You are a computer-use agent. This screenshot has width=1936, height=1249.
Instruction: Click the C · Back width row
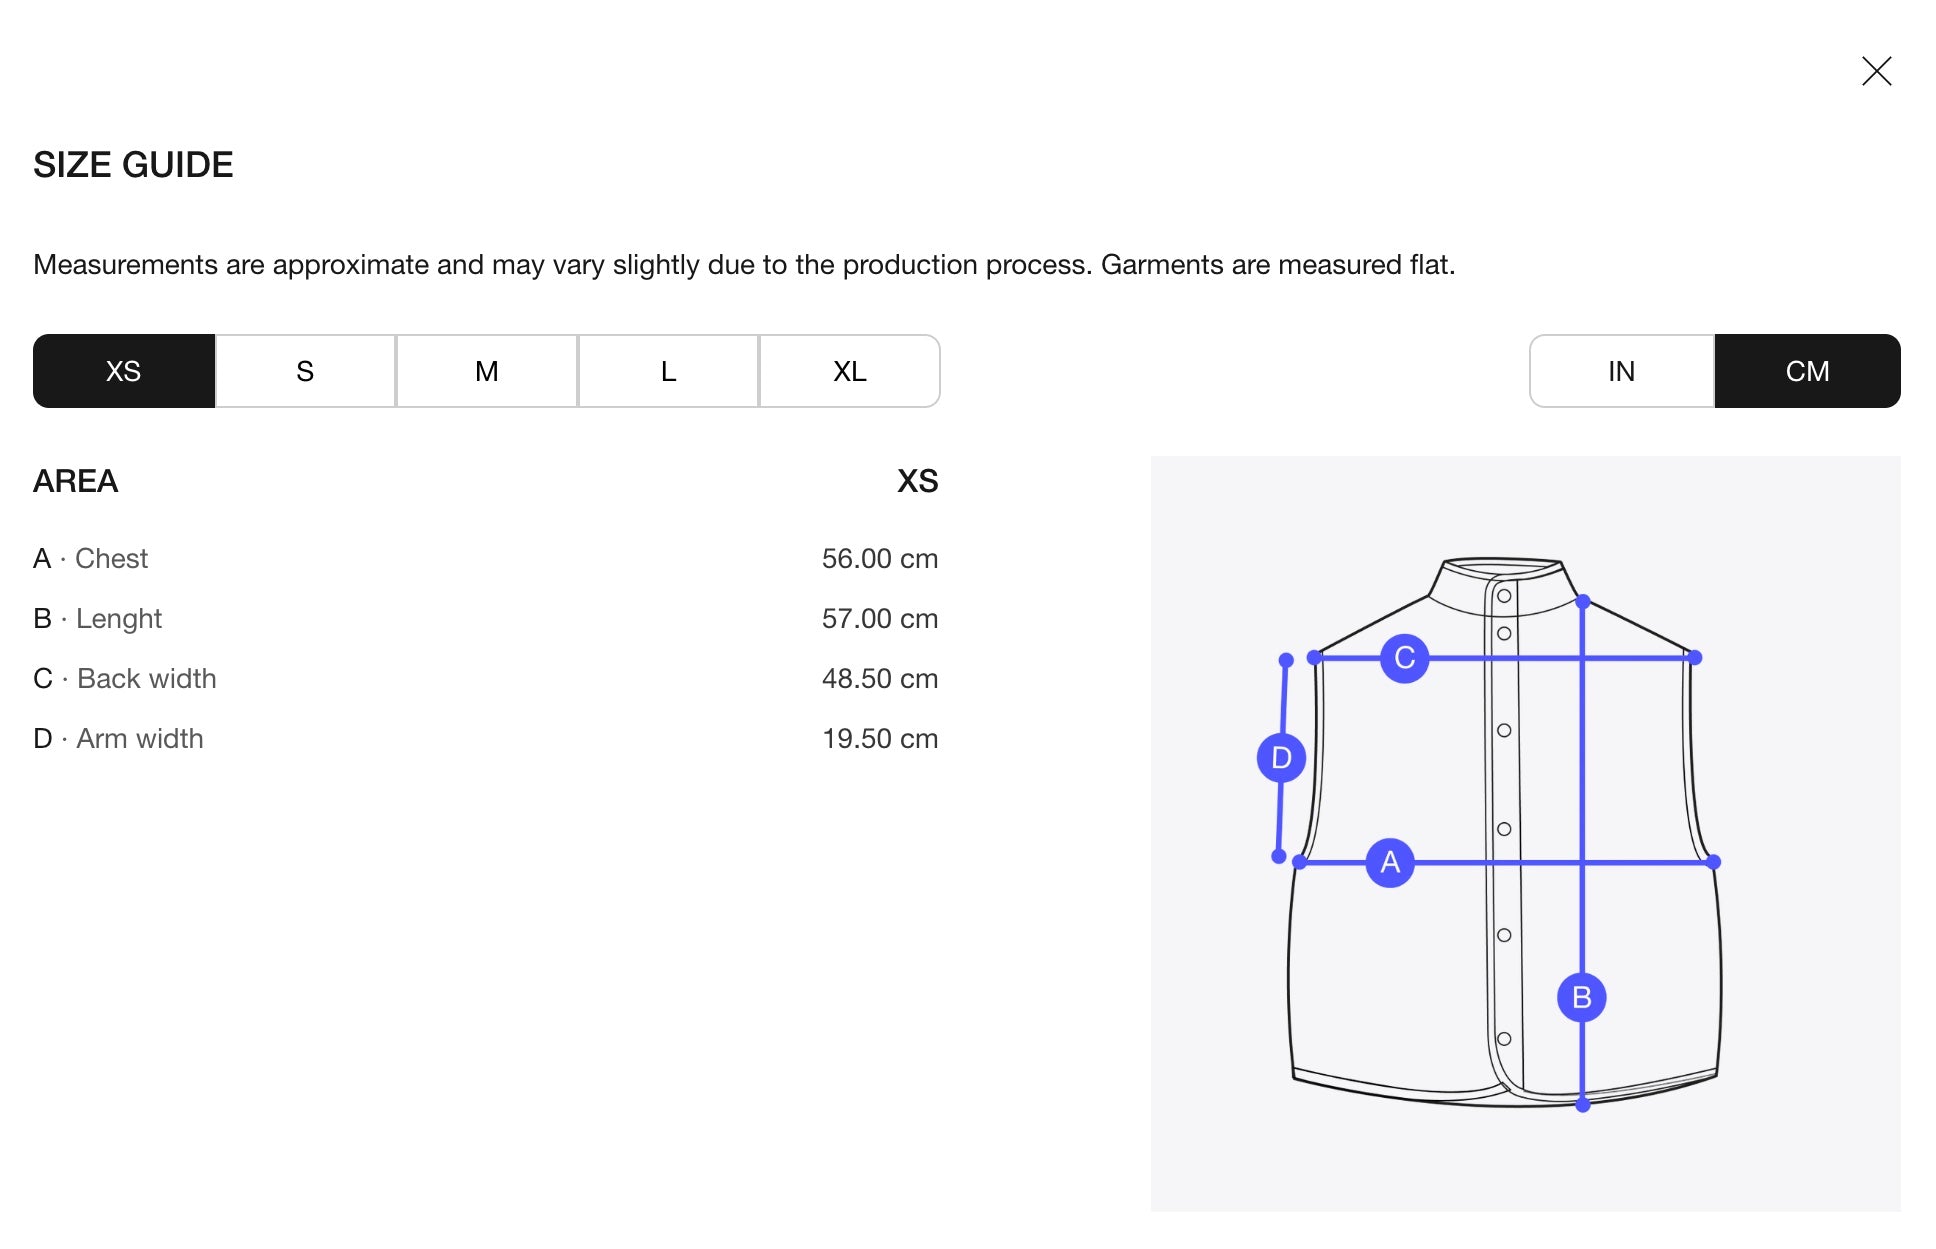[486, 678]
